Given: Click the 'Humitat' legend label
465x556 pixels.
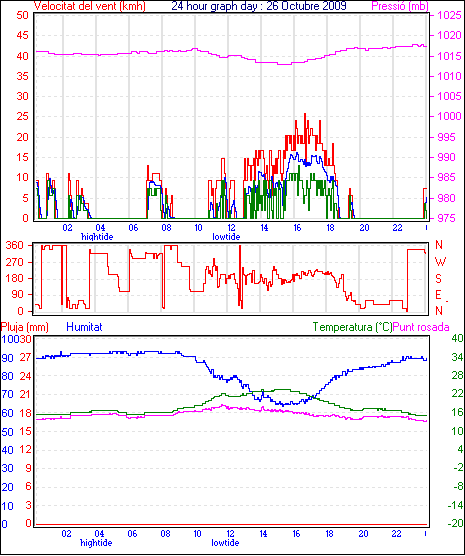Looking at the screenshot, I should (x=84, y=327).
